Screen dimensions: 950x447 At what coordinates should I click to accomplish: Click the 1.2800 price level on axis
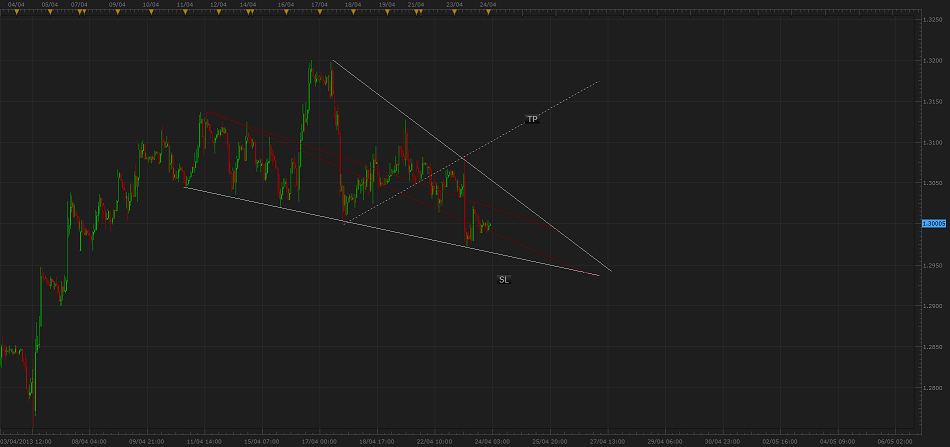931,388
